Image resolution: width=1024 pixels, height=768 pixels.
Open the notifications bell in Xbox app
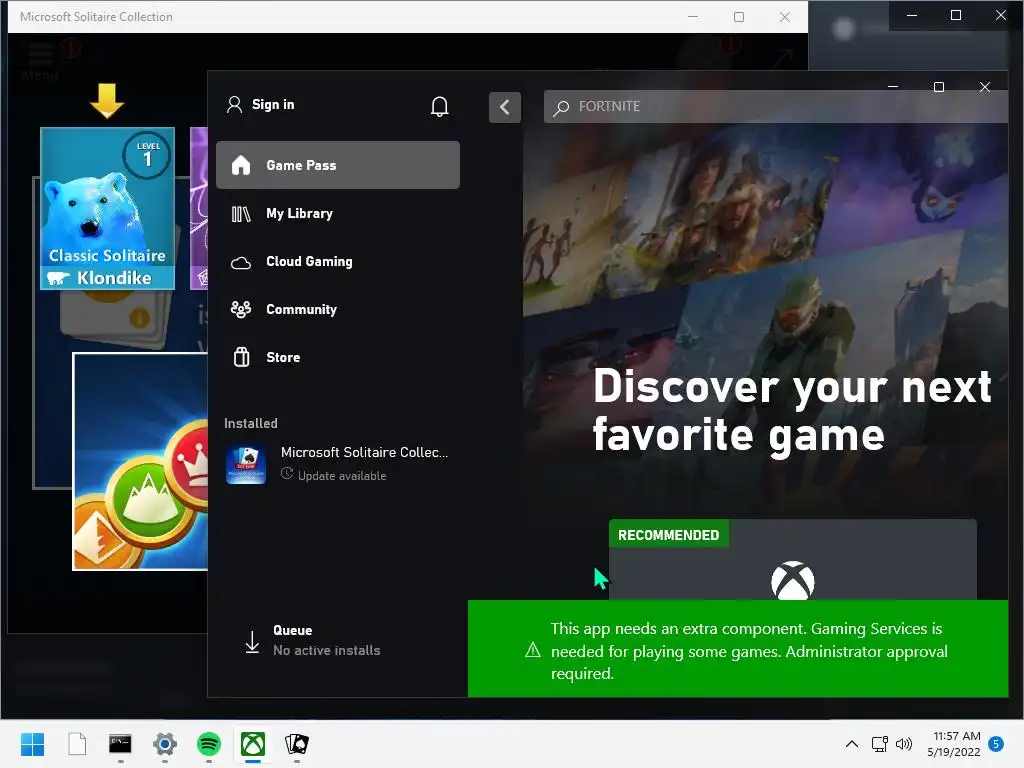click(x=440, y=106)
